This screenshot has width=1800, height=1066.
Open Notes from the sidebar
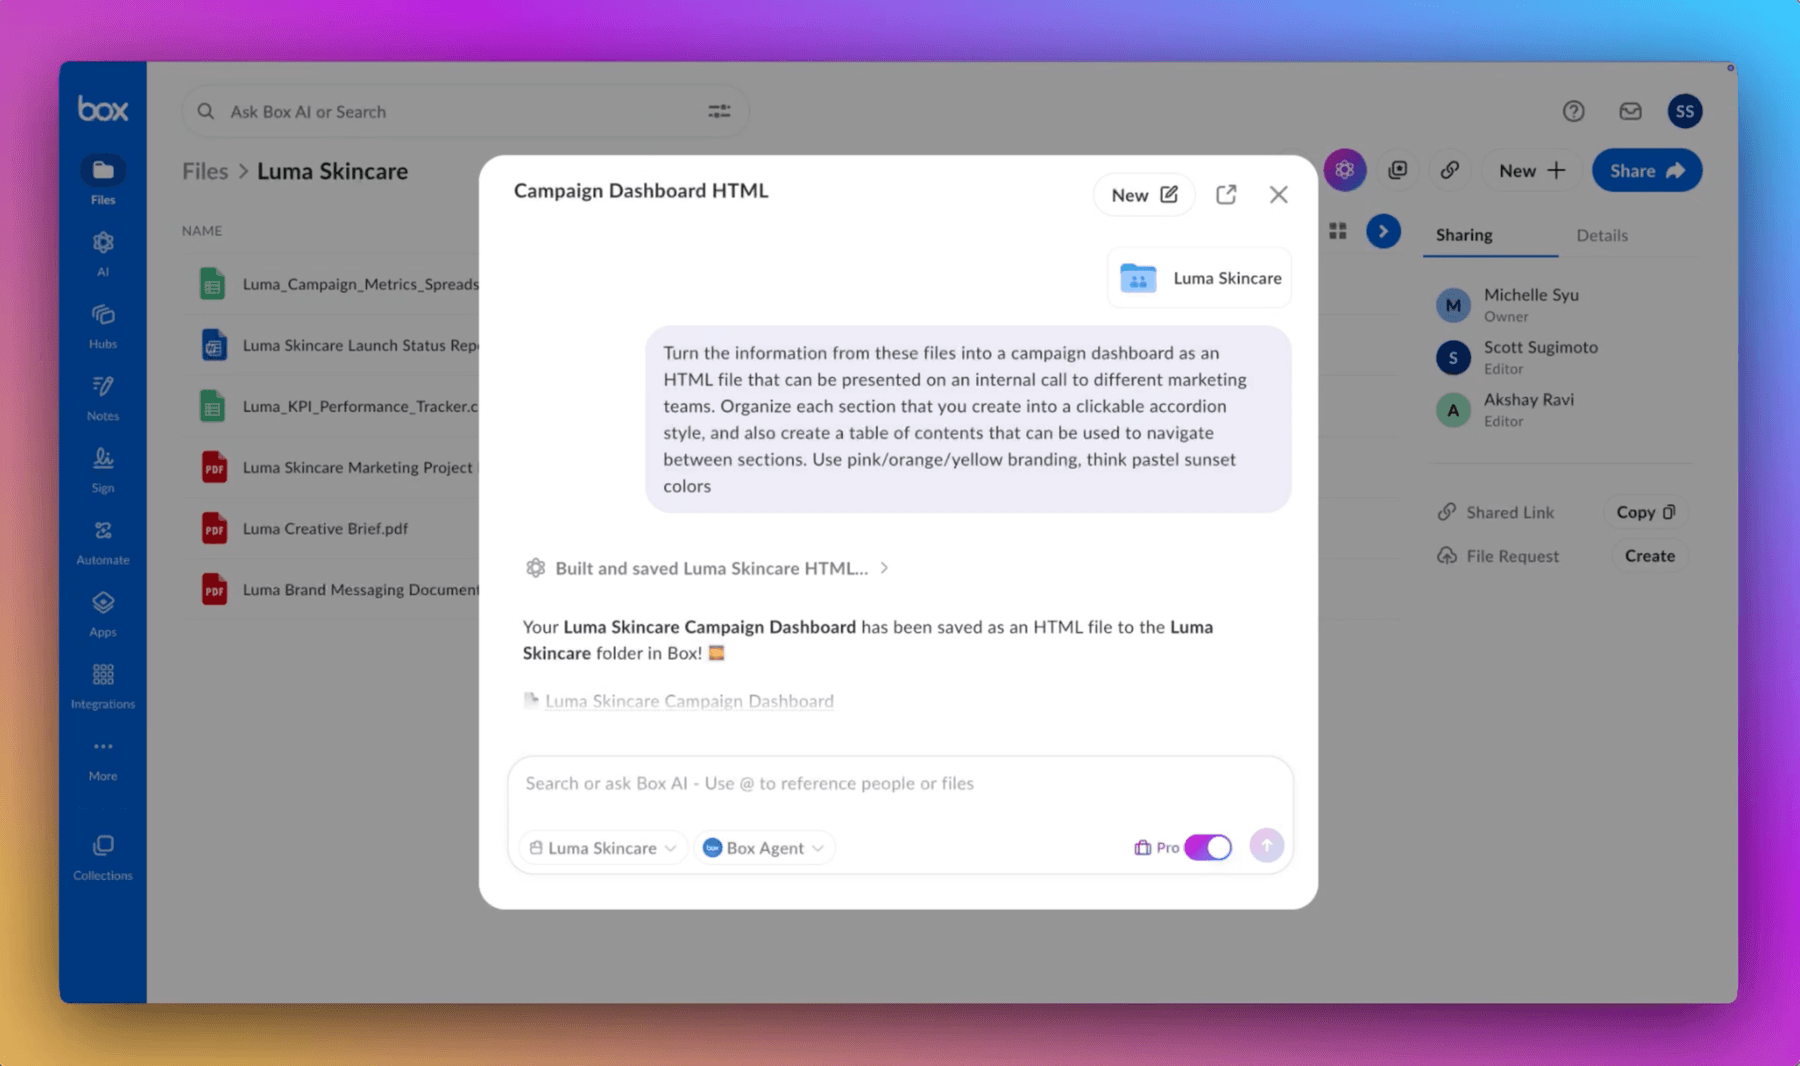coord(103,398)
